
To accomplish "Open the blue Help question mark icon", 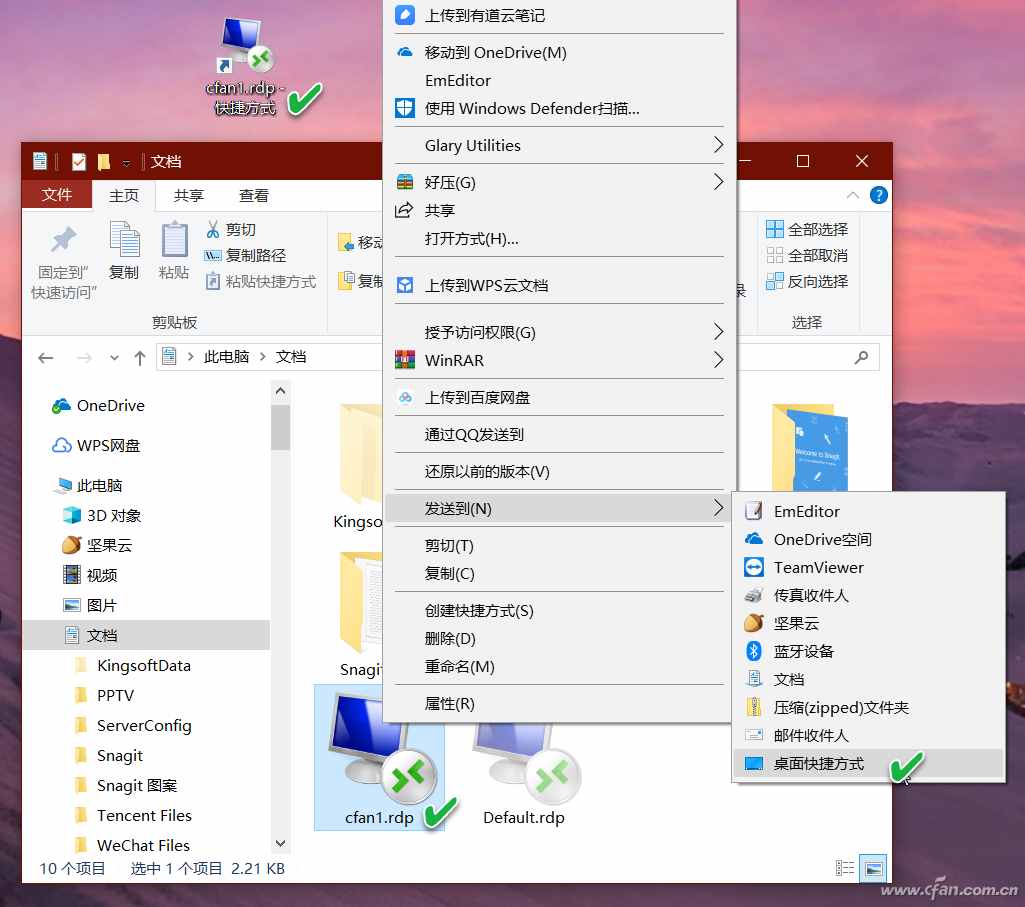I will 879,195.
